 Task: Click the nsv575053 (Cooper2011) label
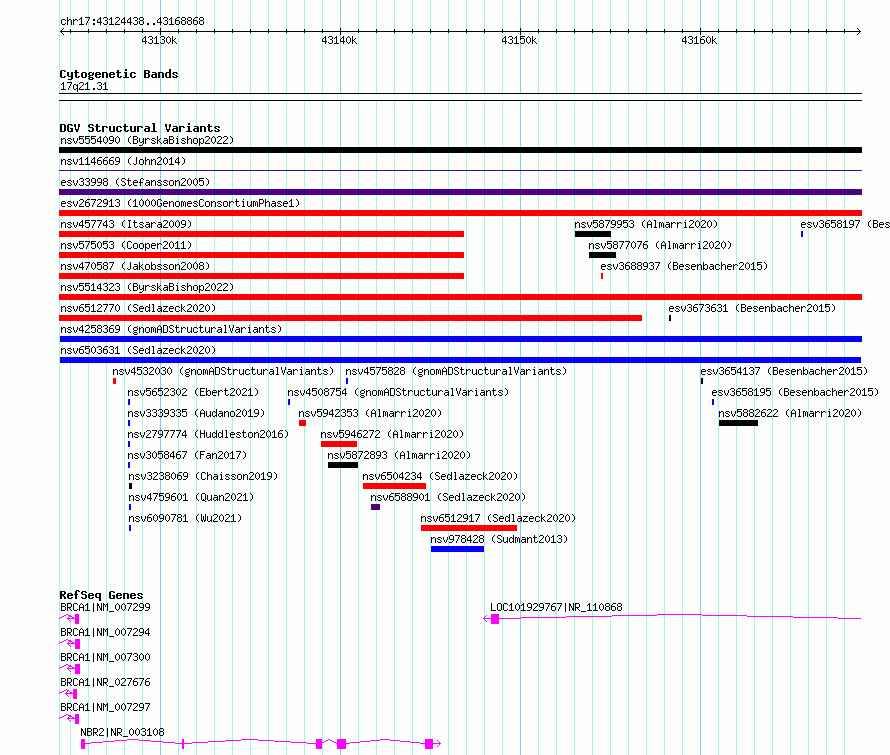tap(126, 245)
